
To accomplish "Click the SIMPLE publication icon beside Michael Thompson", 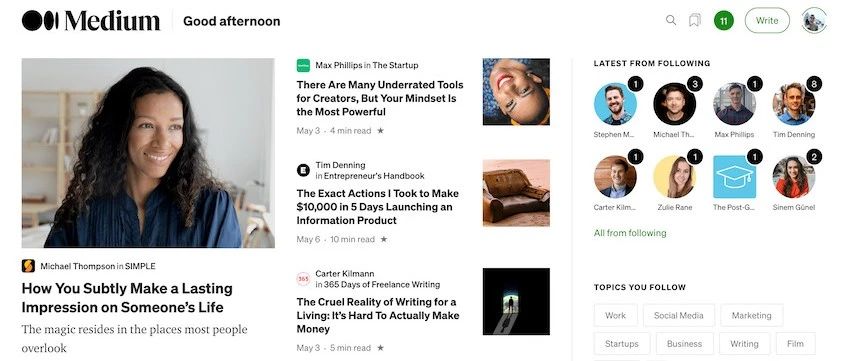I will pyautogui.click(x=28, y=266).
